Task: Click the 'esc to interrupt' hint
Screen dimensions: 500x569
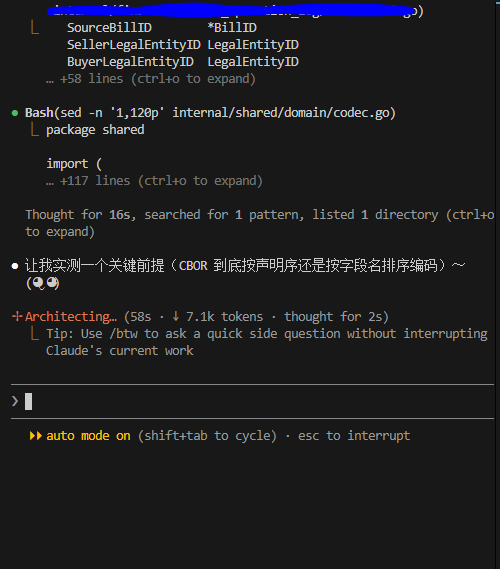Action: [x=354, y=435]
